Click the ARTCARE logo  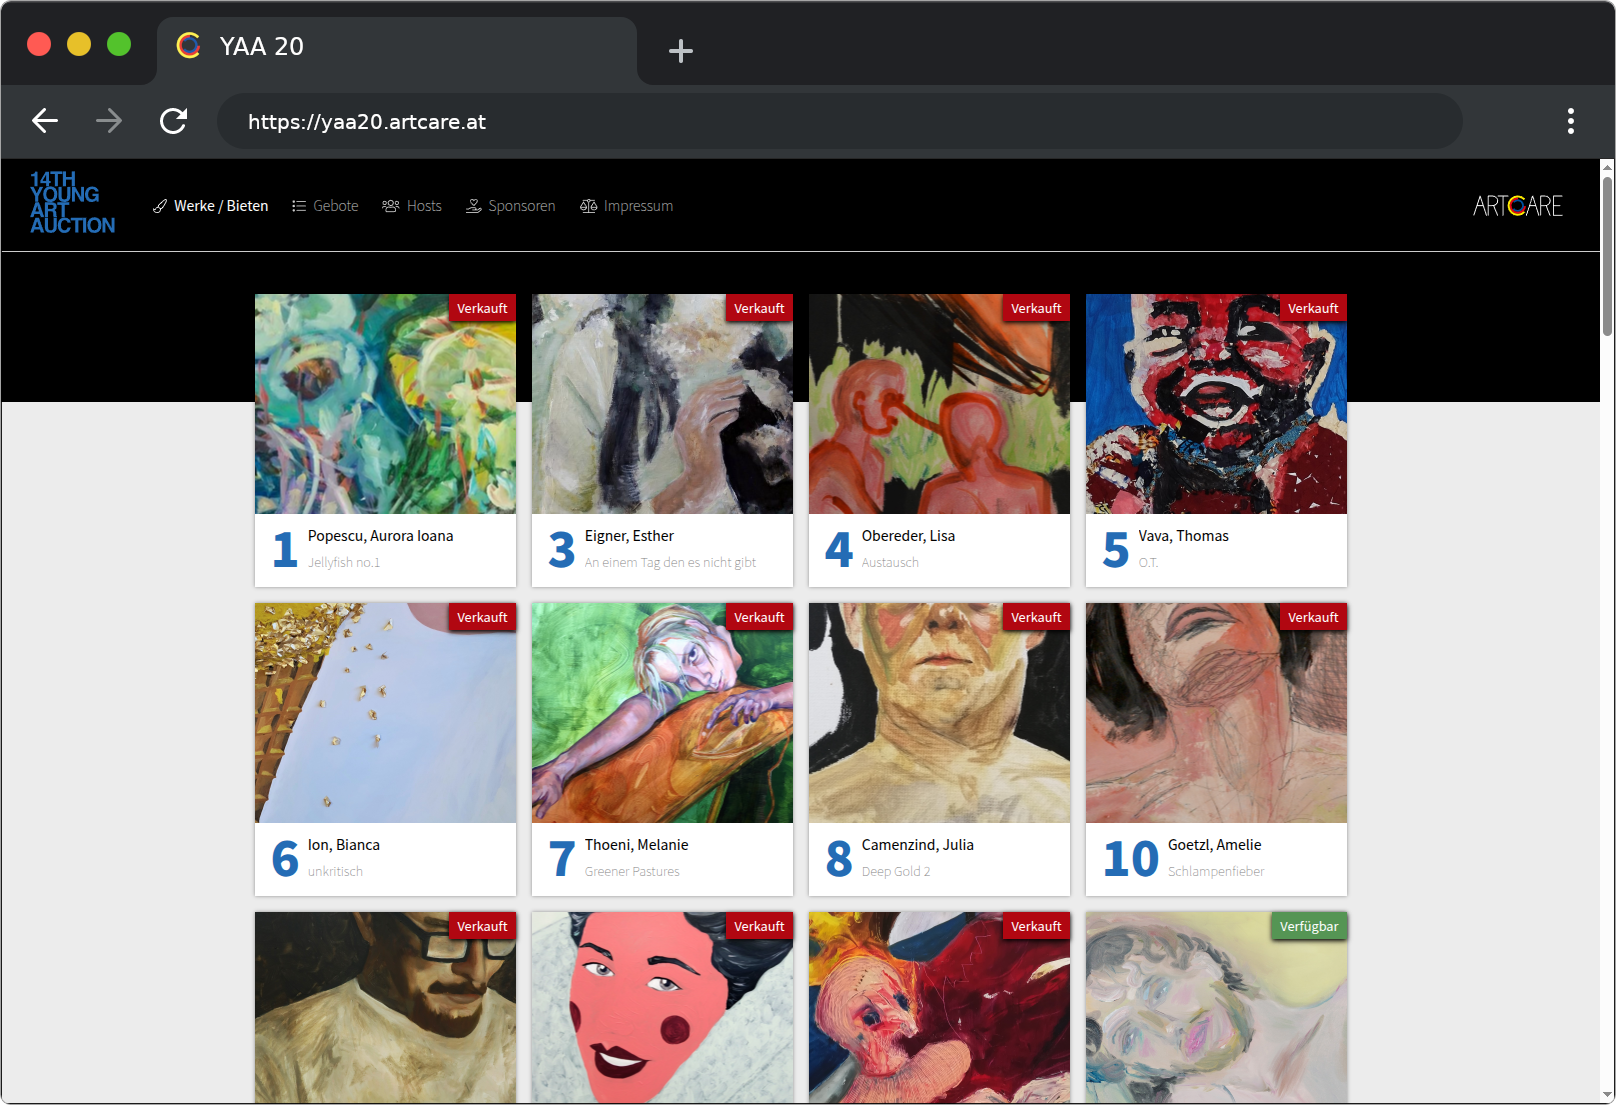(1517, 206)
